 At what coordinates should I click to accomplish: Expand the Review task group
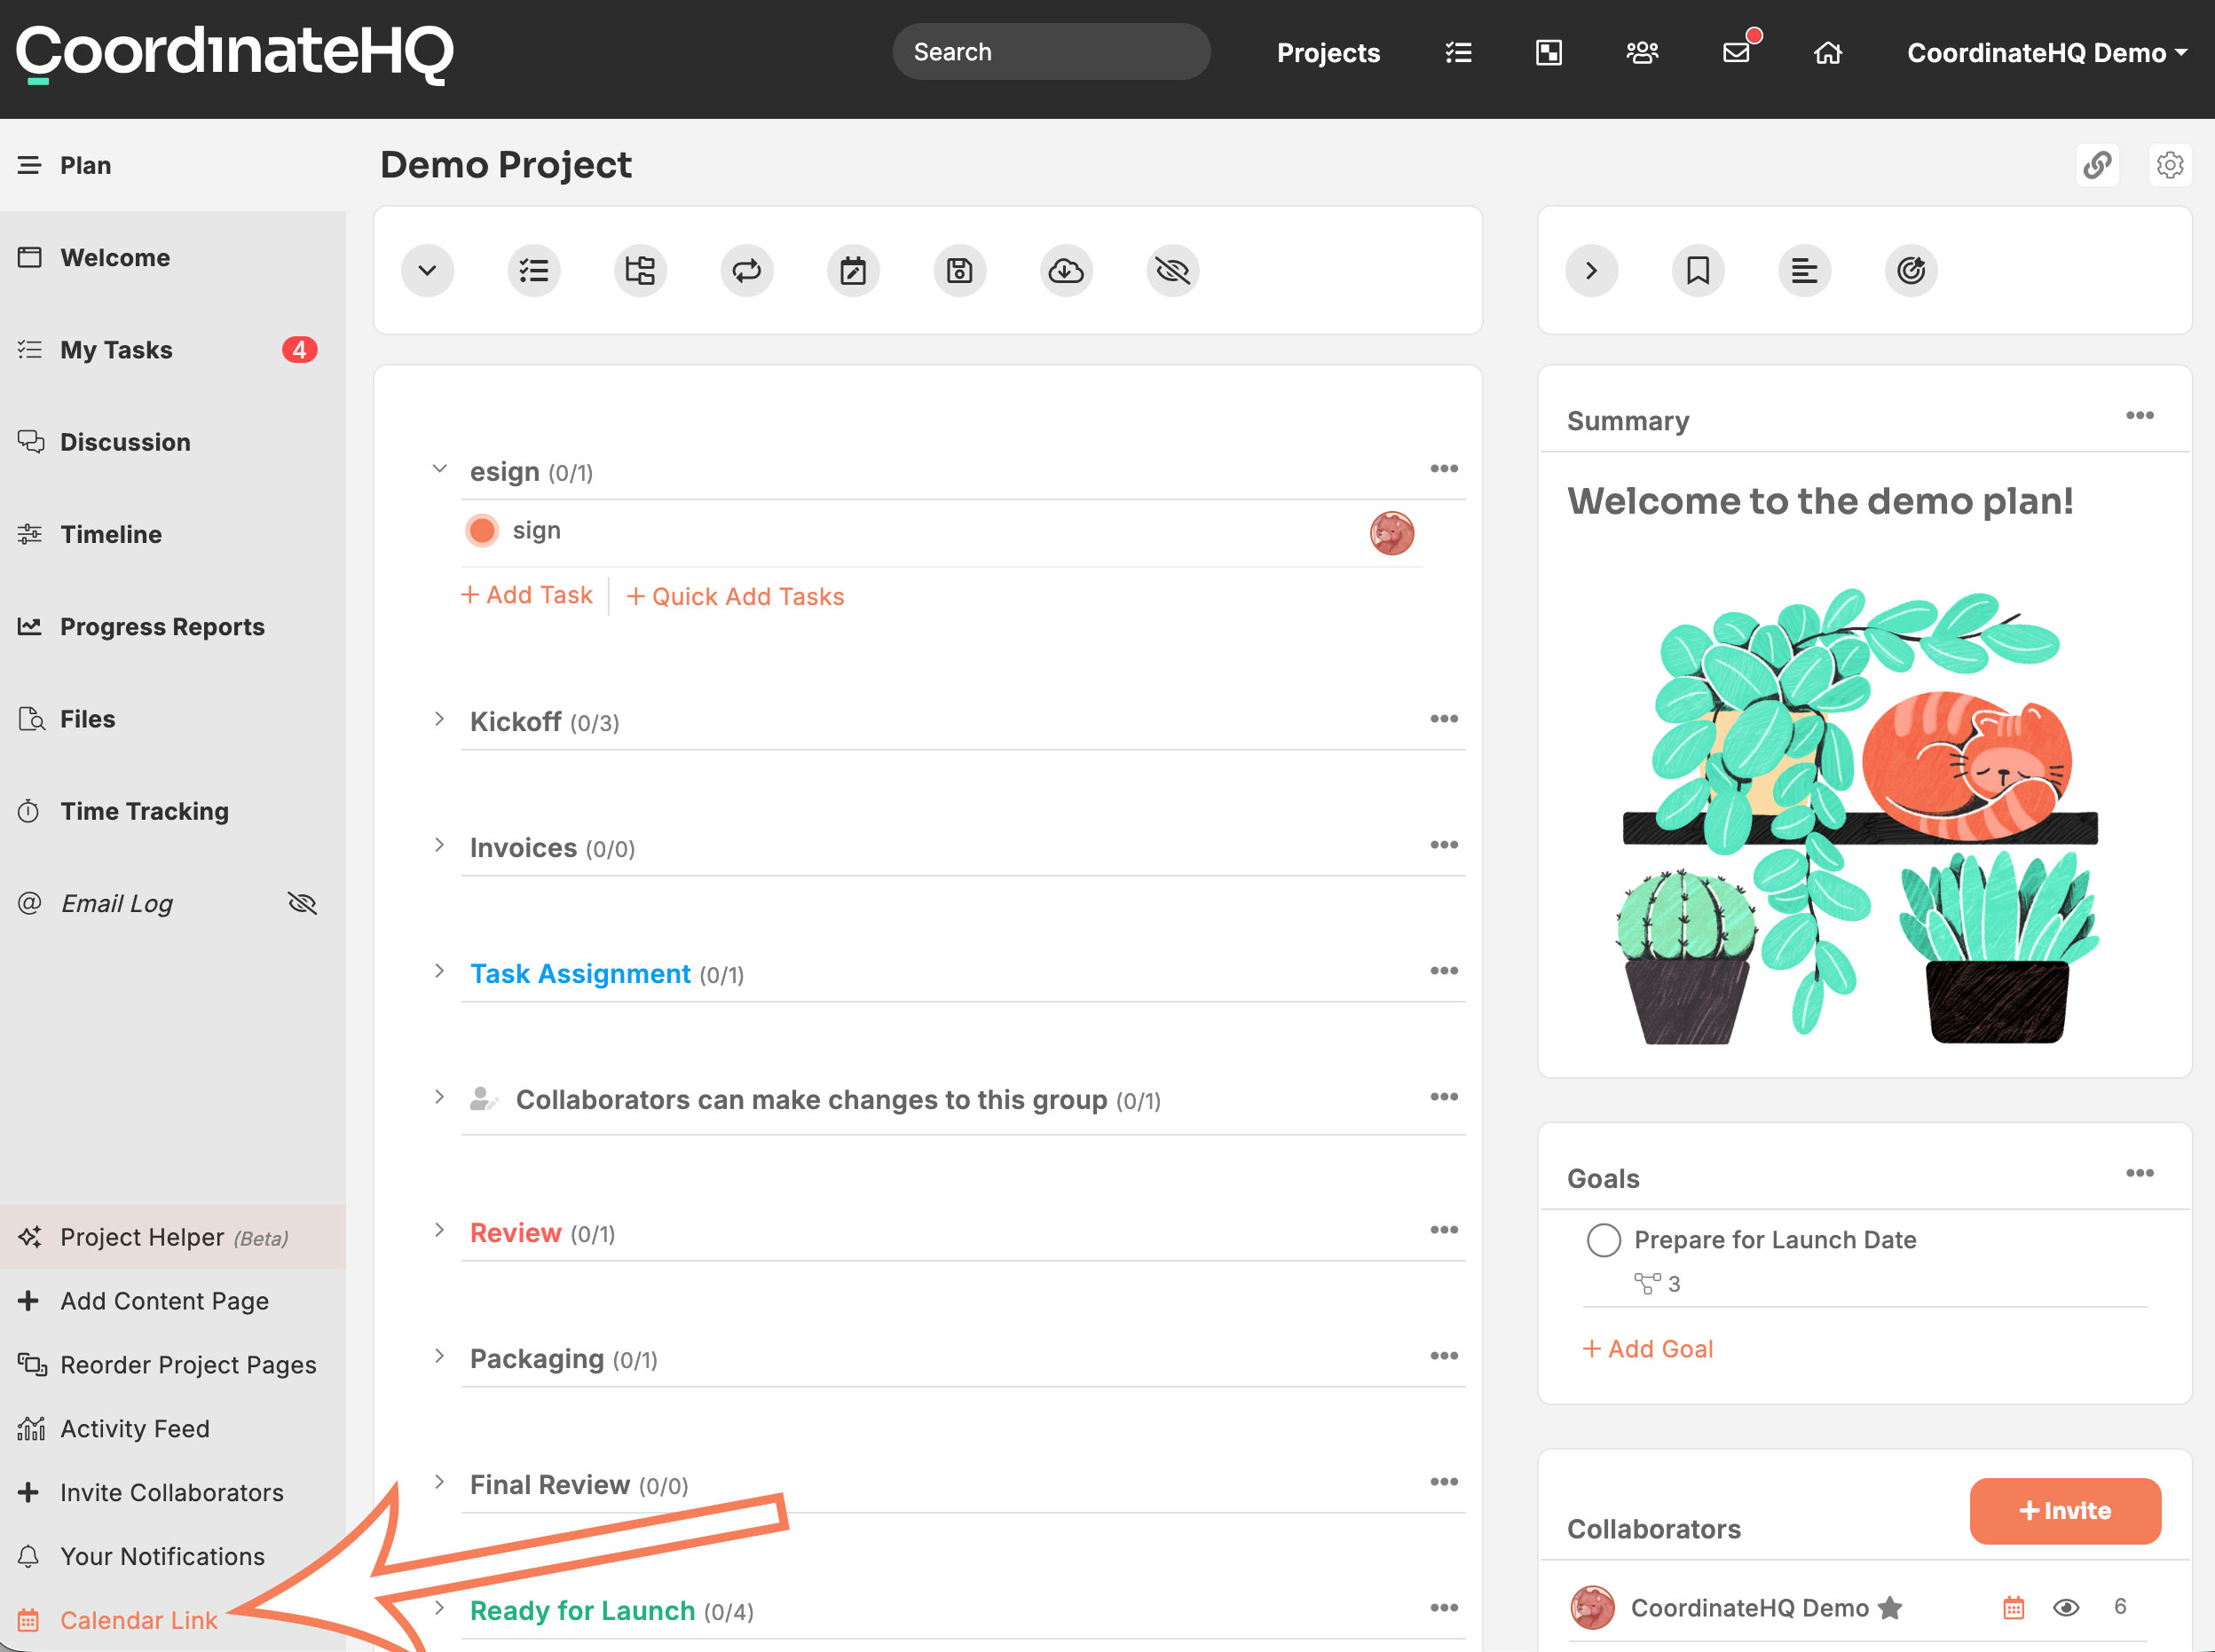click(439, 1230)
